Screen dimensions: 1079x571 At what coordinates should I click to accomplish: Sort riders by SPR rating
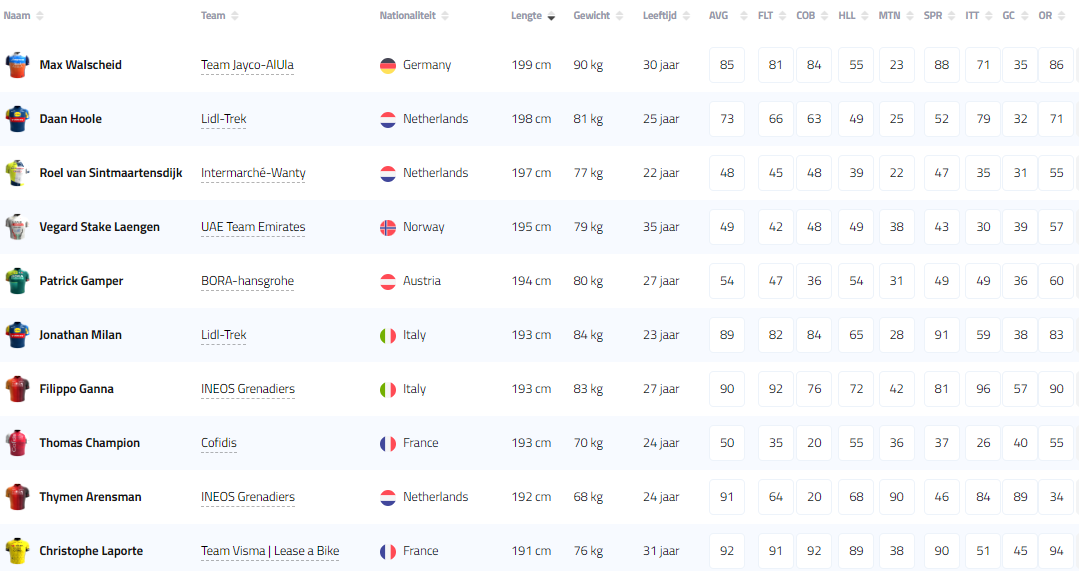(932, 16)
